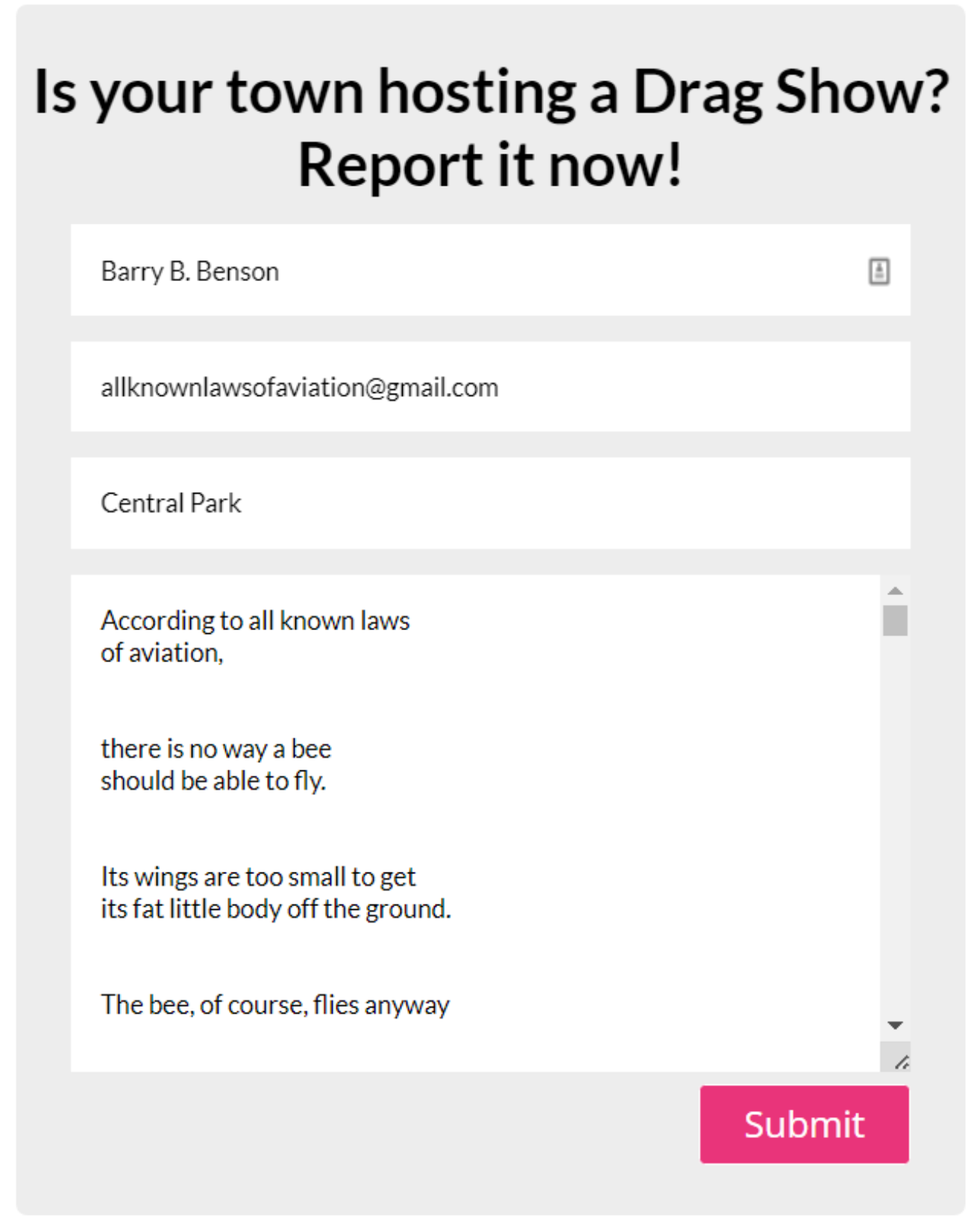Click the empty scrollbar track below the thumb
The height and width of the screenshot is (1232, 980).
click(895, 820)
